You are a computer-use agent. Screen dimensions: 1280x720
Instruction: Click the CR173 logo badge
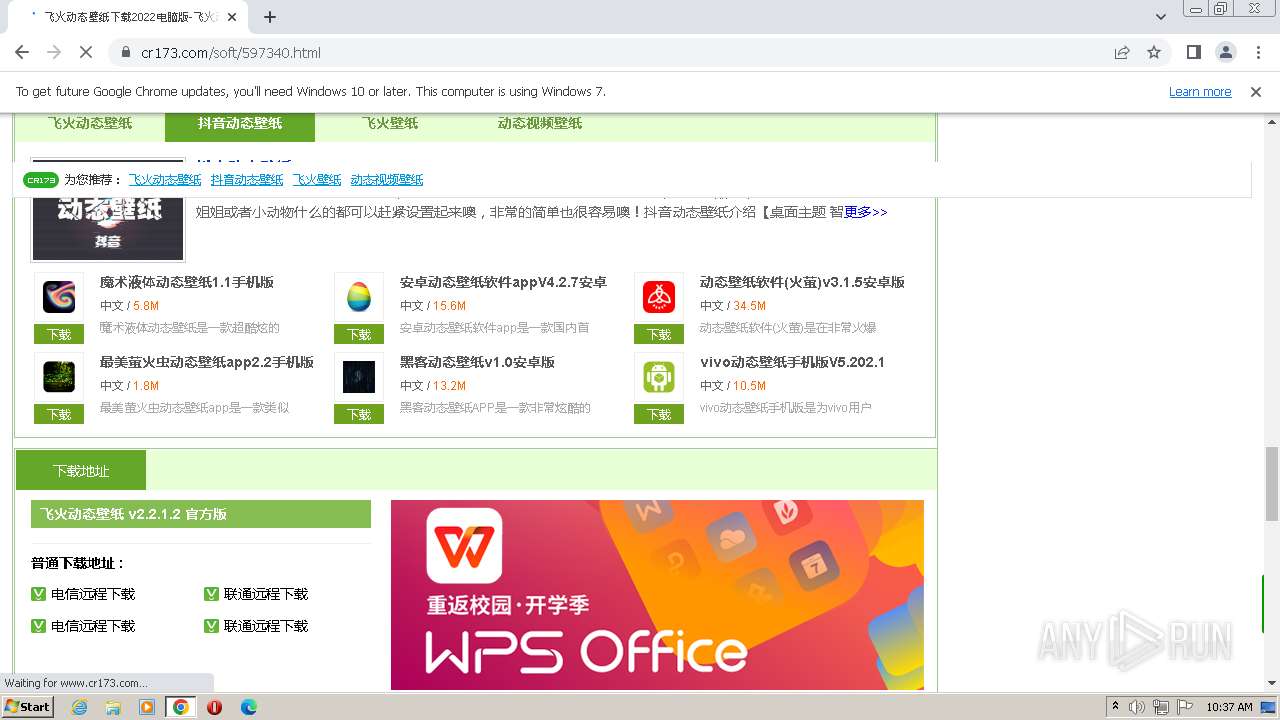41,180
